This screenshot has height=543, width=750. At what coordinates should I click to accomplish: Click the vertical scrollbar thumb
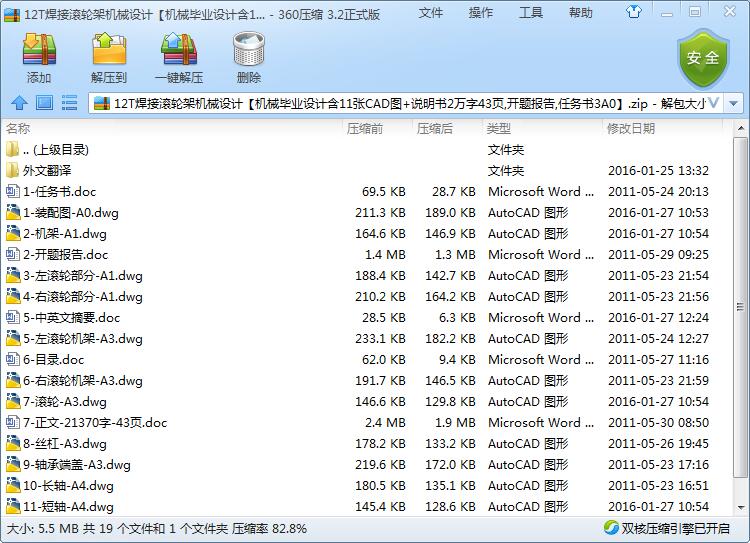[740, 306]
